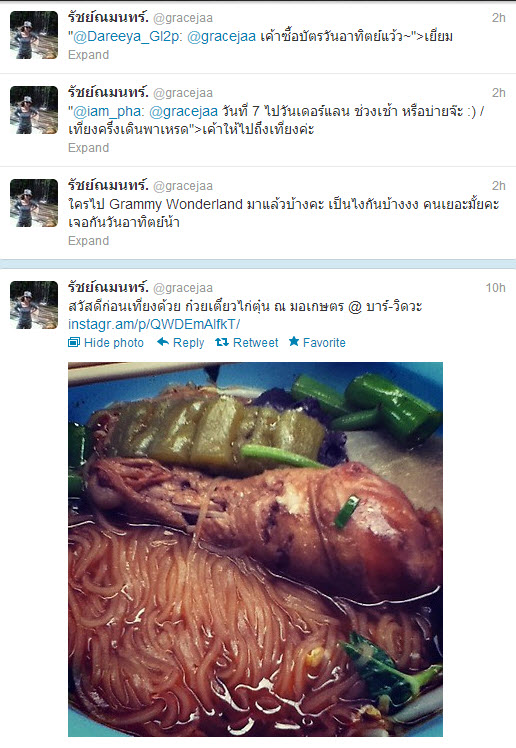Open the noodle soup photo
516x748 pixels.
point(255,549)
